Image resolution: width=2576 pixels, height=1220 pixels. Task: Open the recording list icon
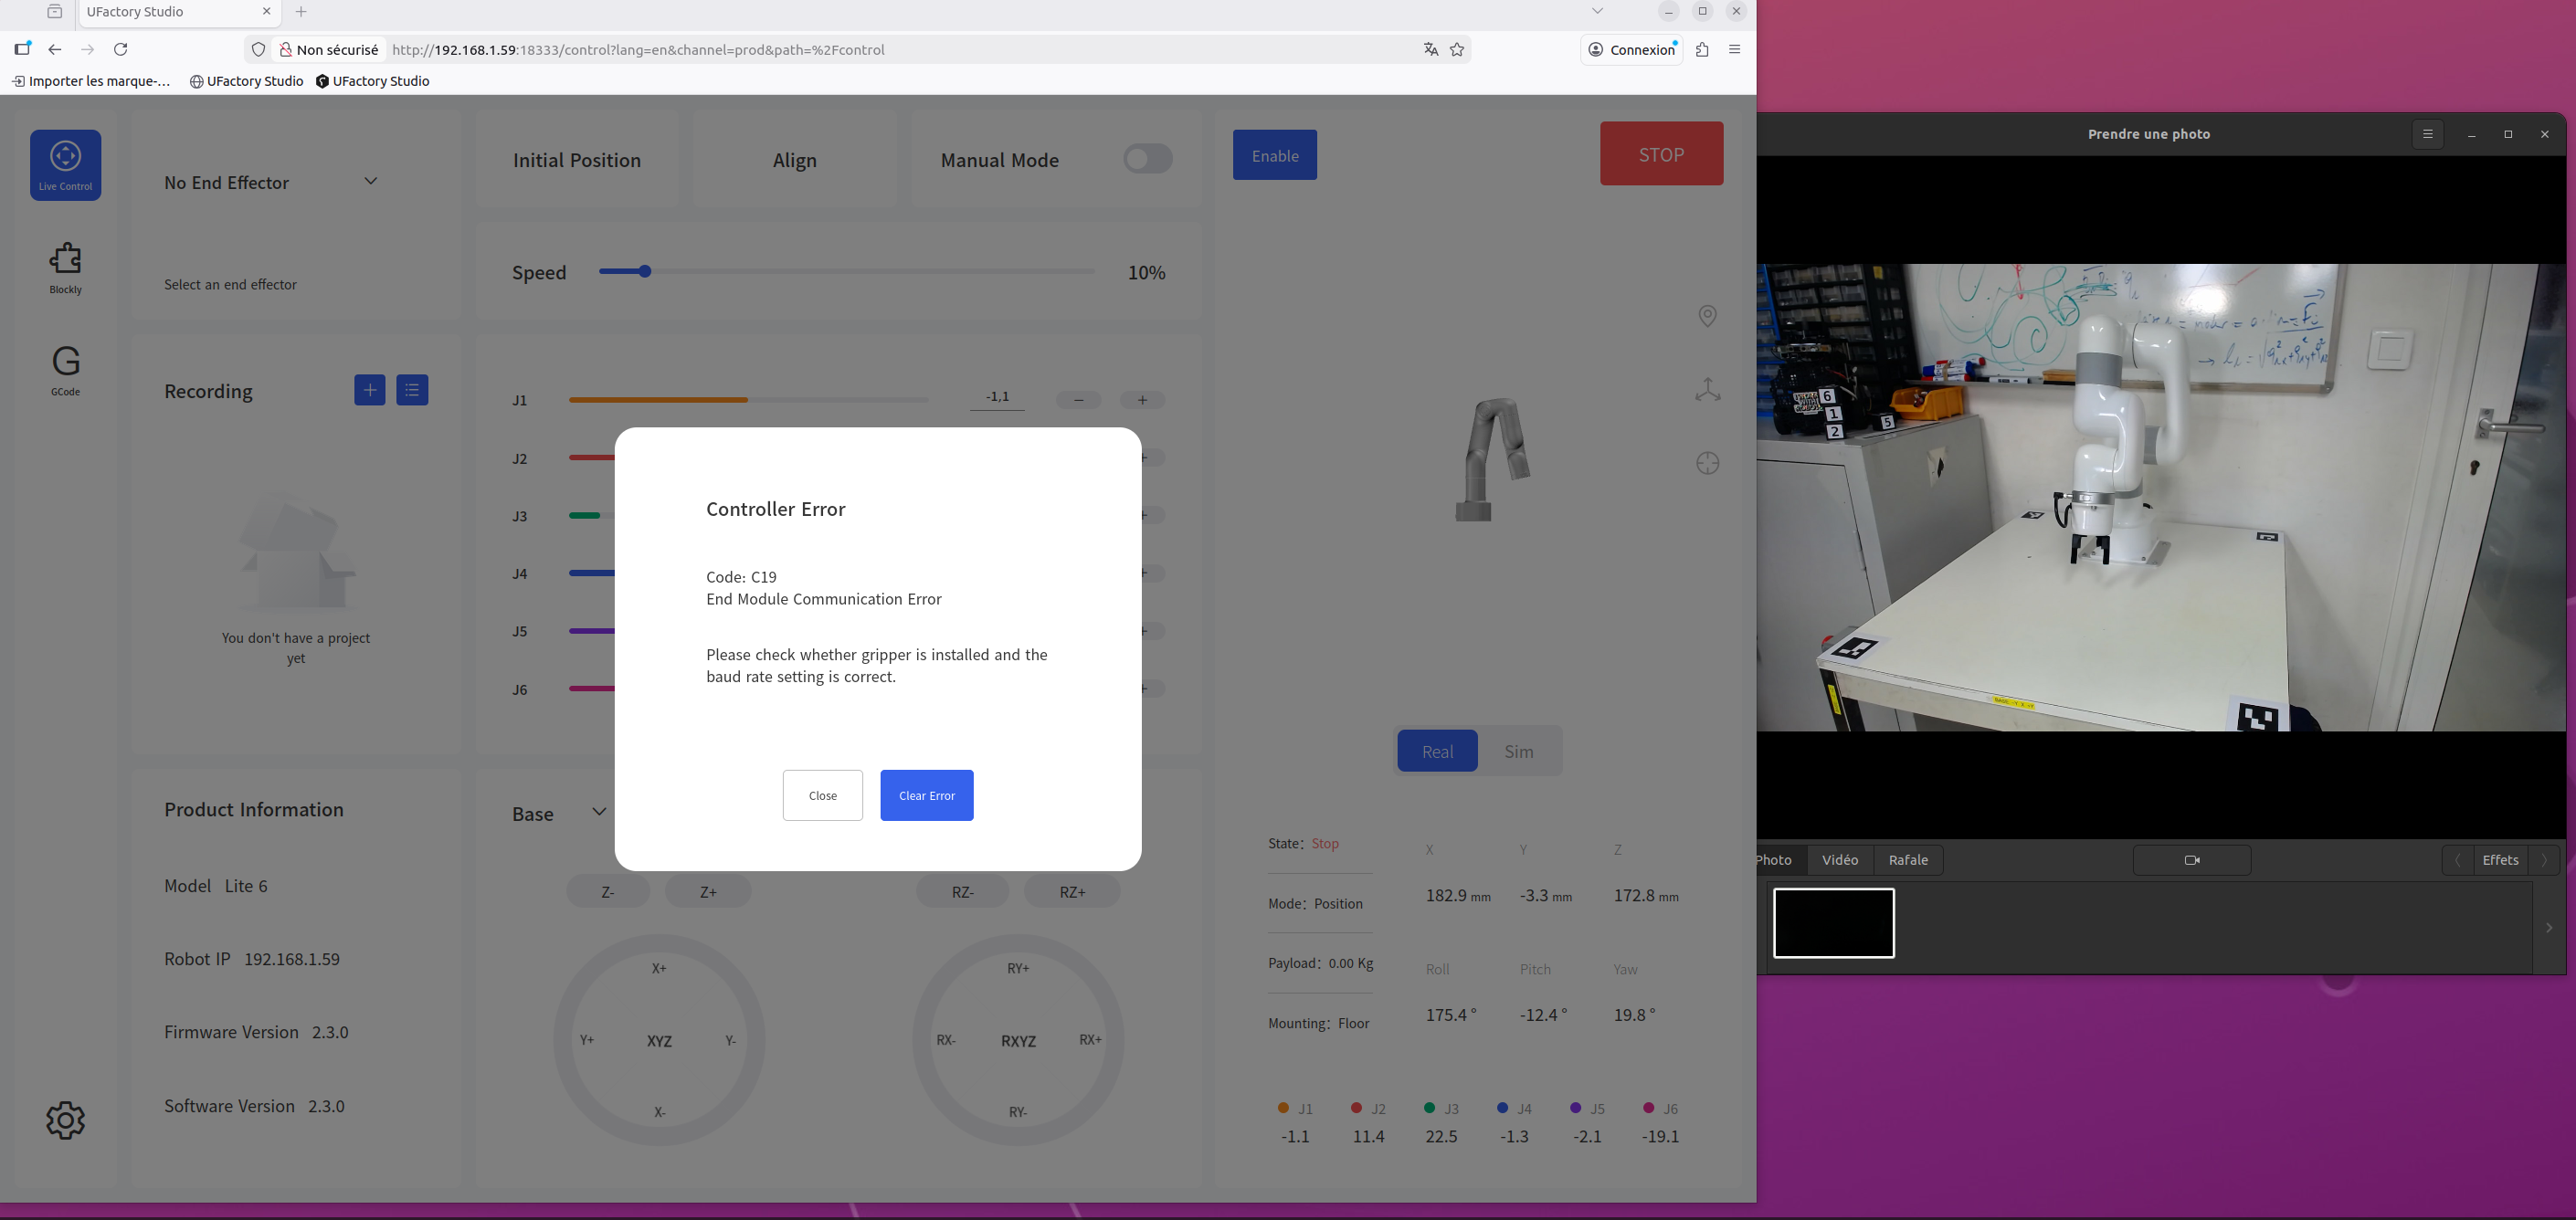coord(412,390)
